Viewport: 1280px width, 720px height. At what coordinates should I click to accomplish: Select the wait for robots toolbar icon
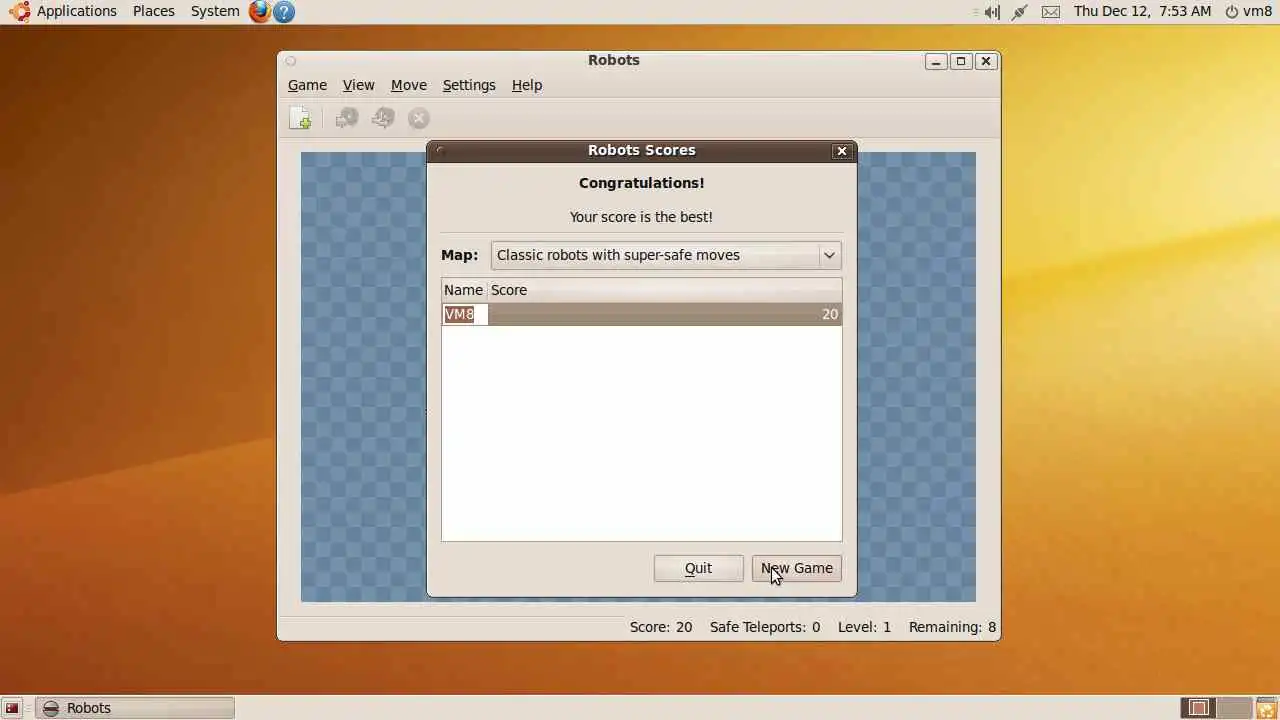(x=419, y=118)
